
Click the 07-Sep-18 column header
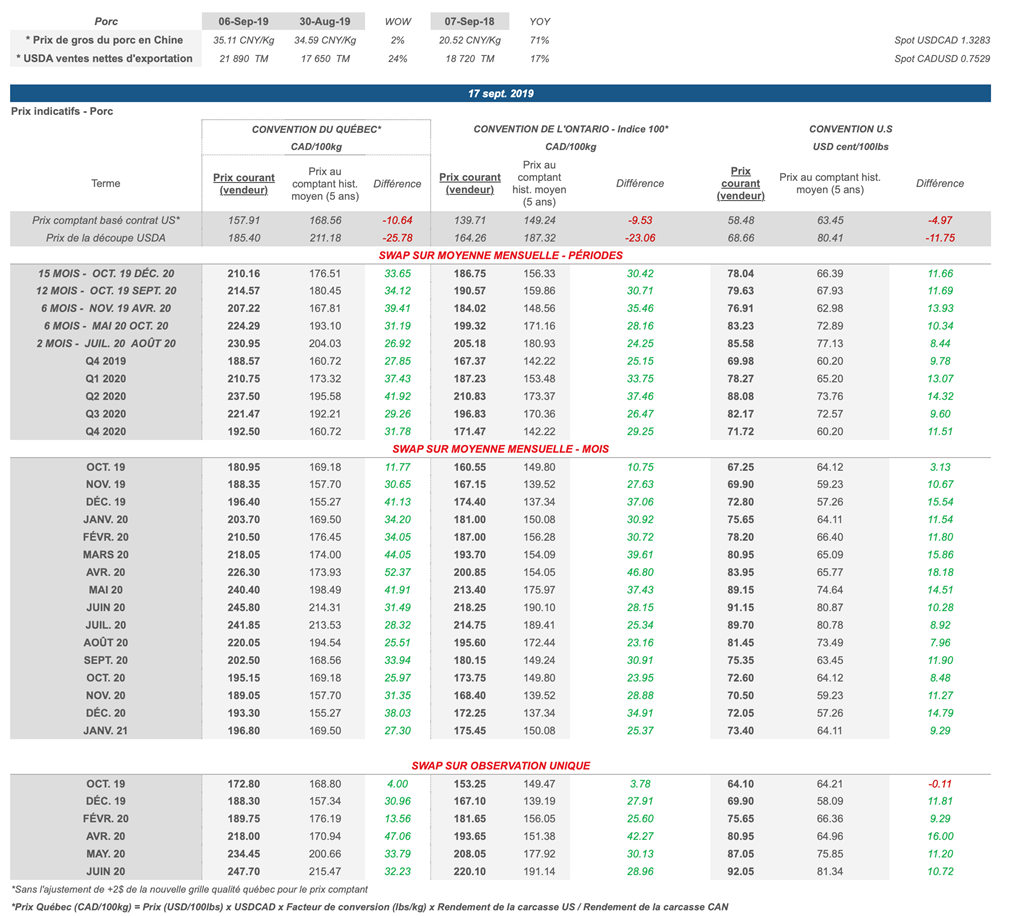coord(469,21)
